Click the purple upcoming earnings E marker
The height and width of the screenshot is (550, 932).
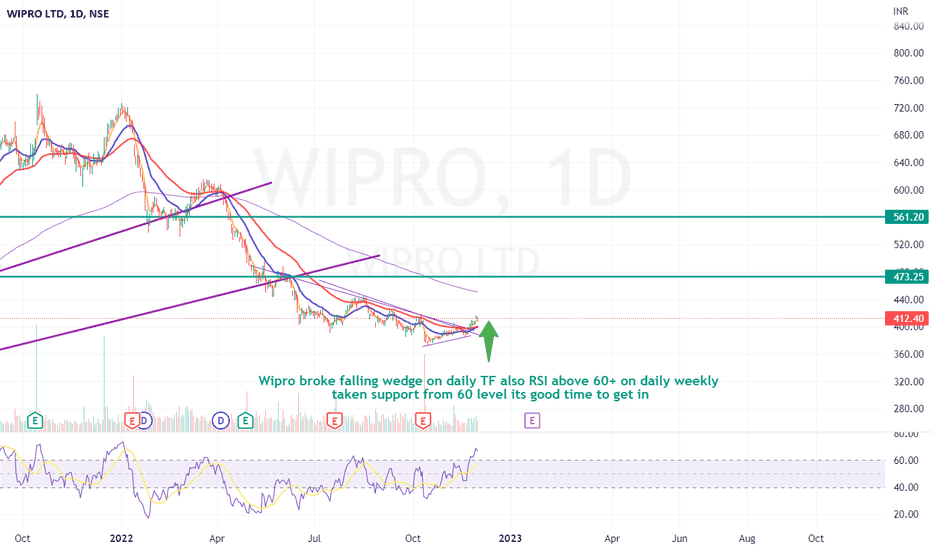click(532, 421)
